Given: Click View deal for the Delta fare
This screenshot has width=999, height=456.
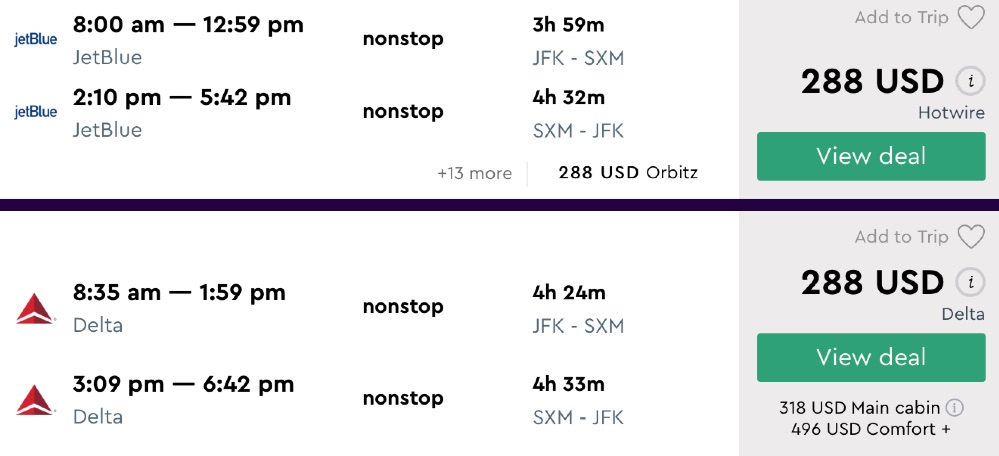Looking at the screenshot, I should (x=871, y=357).
